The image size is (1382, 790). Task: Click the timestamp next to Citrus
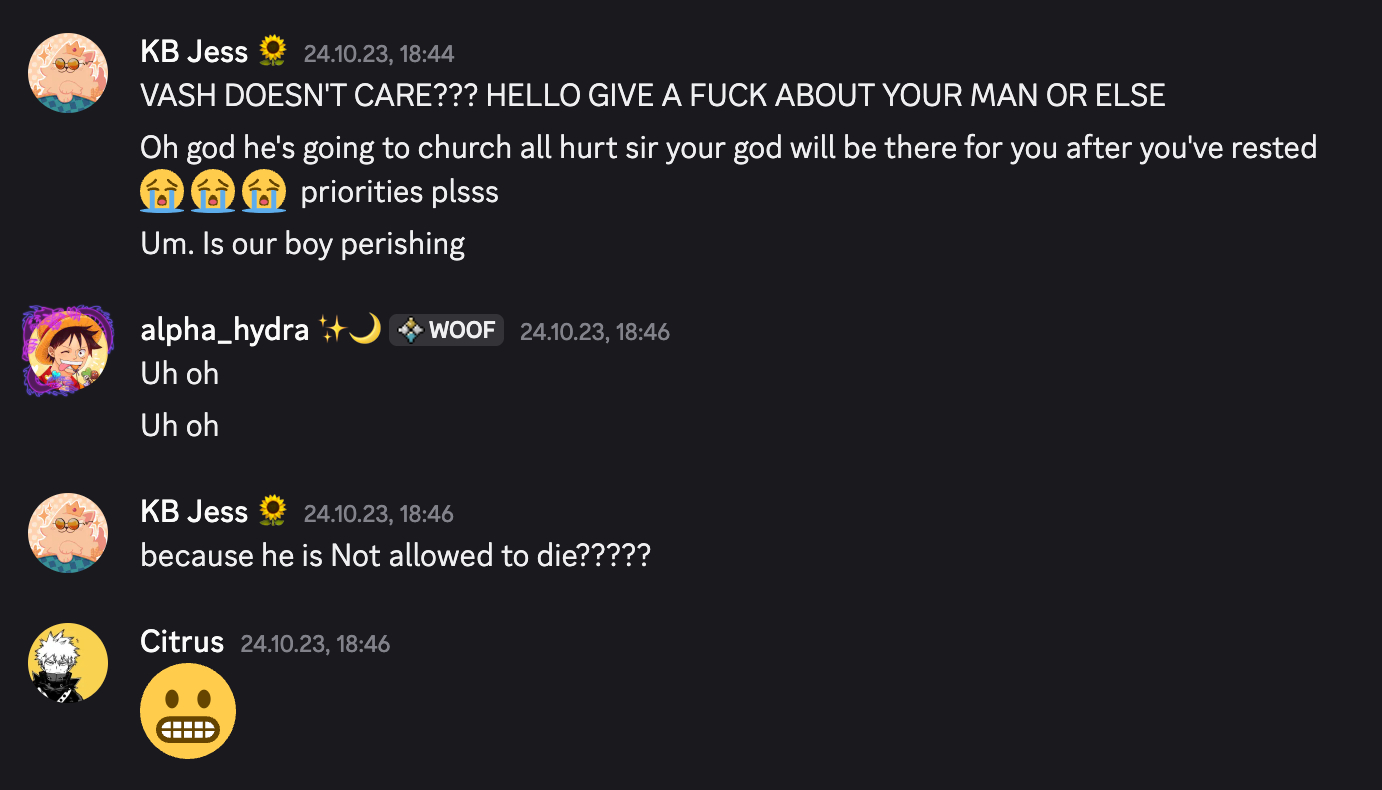tap(315, 643)
